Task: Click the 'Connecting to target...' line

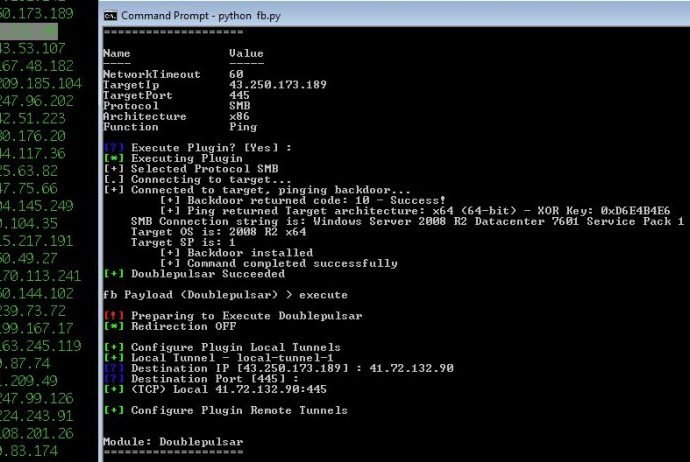Action: coord(197,180)
